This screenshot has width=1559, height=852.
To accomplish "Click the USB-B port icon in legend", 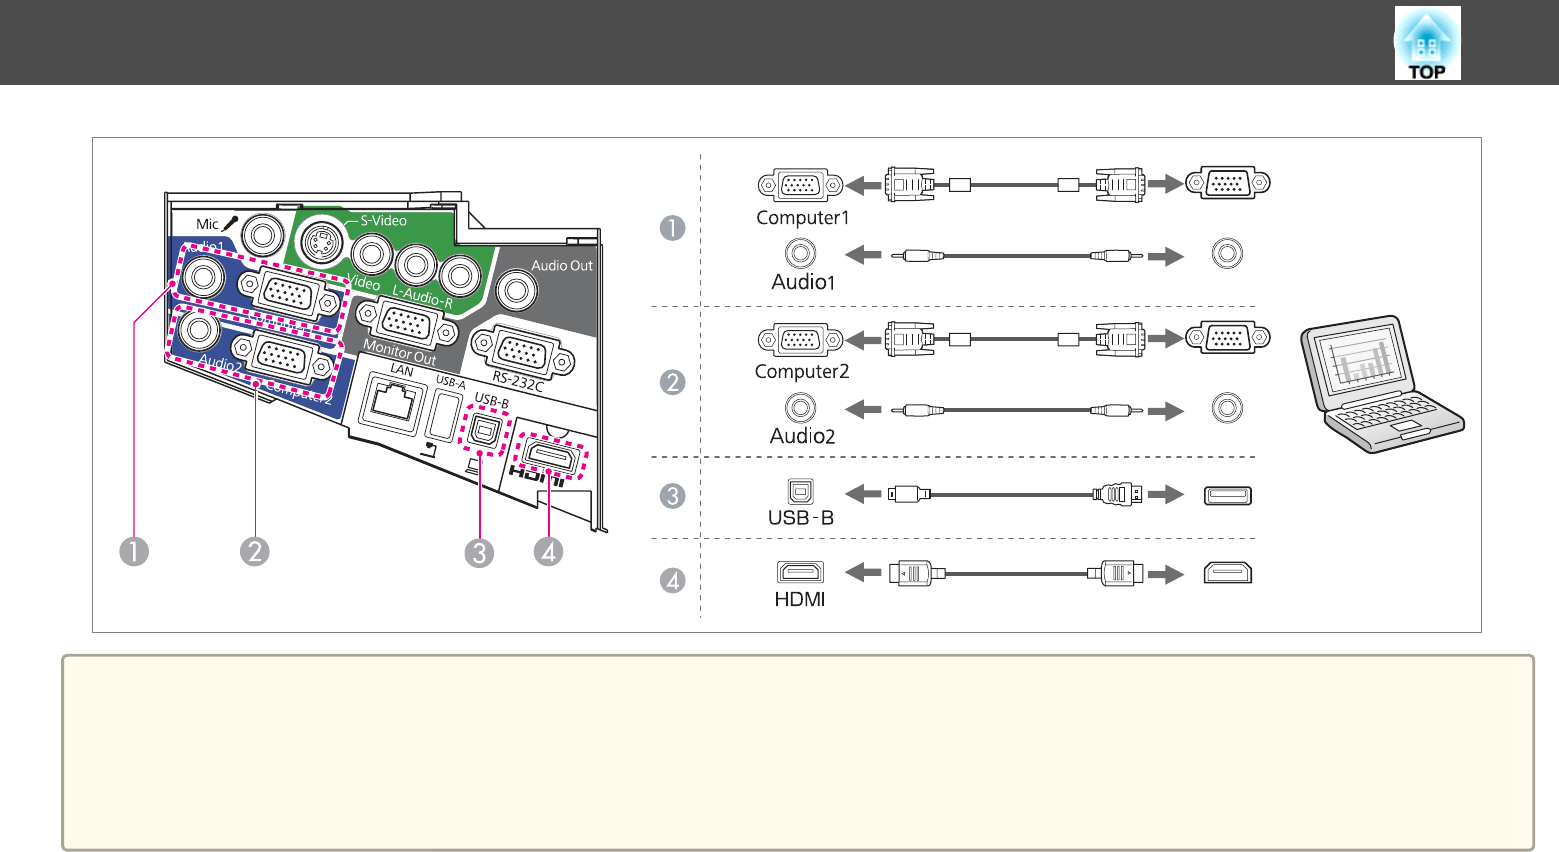I will 800,491.
